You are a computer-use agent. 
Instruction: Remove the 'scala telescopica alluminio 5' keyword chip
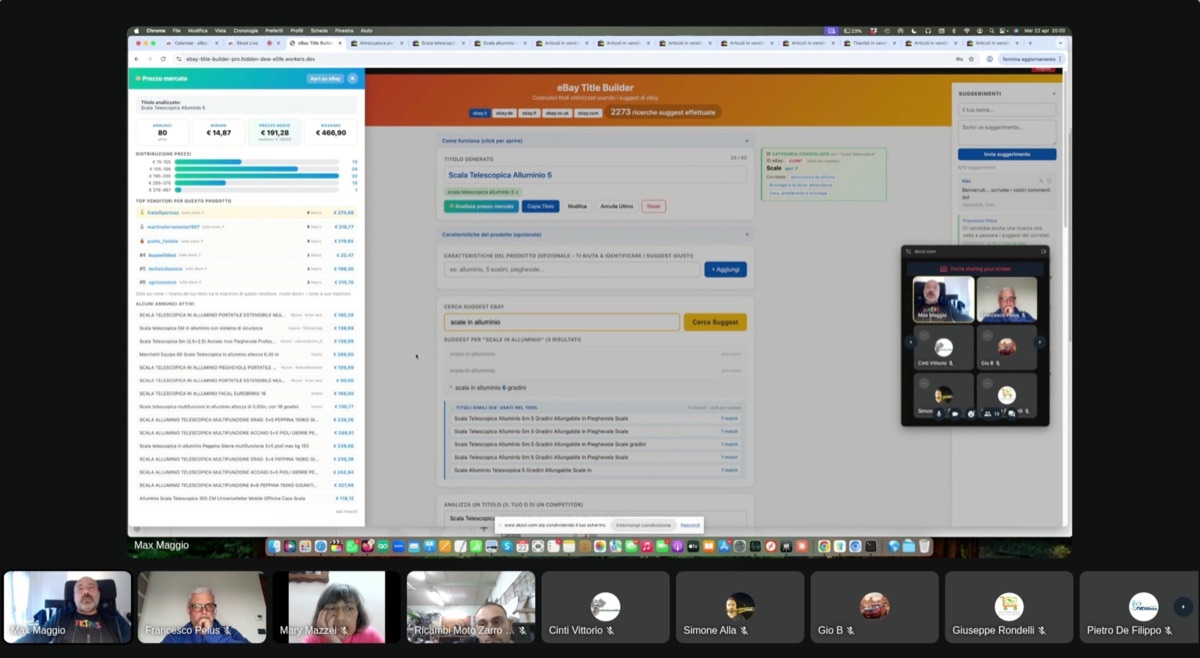click(x=516, y=189)
